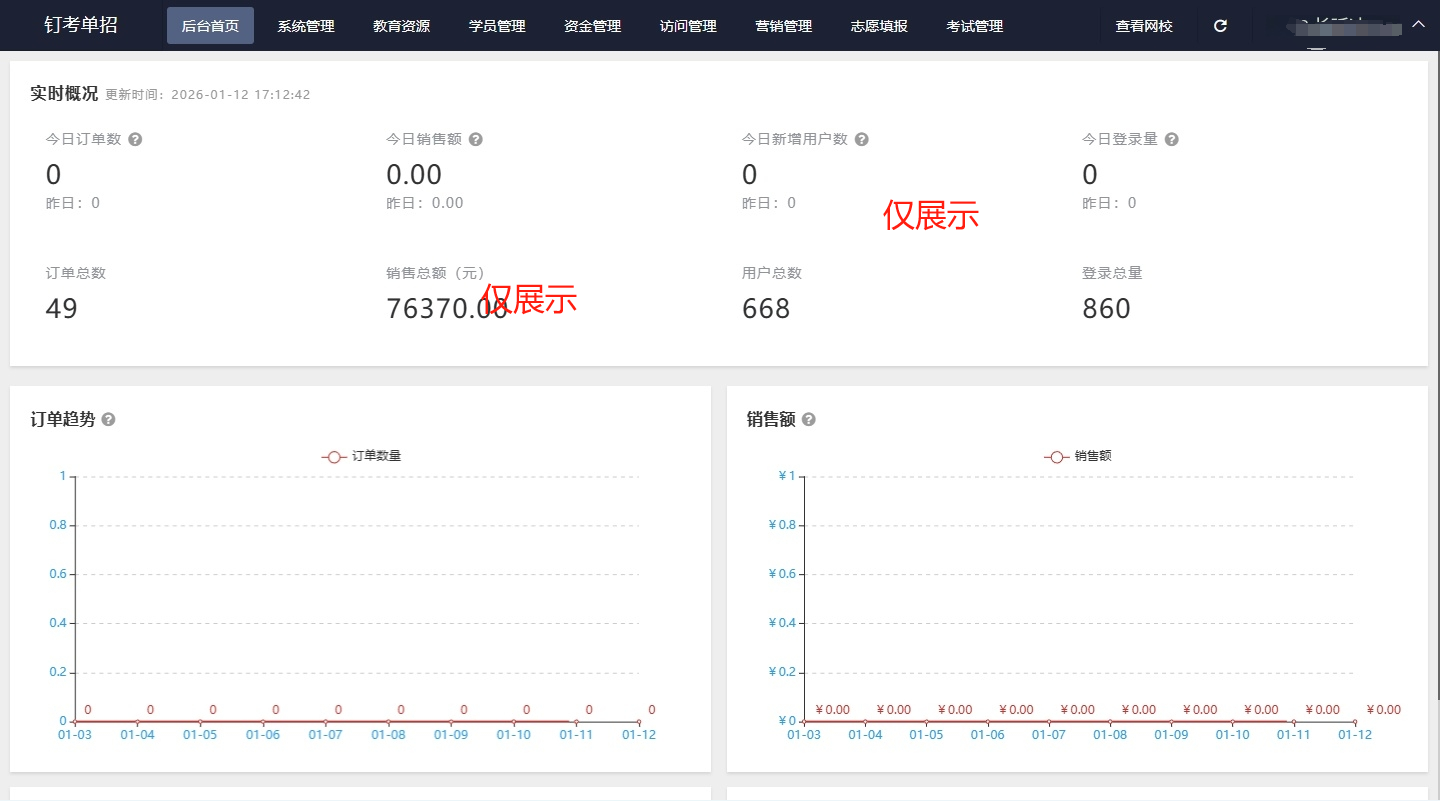Open the 学员管理 menu

[x=497, y=26]
